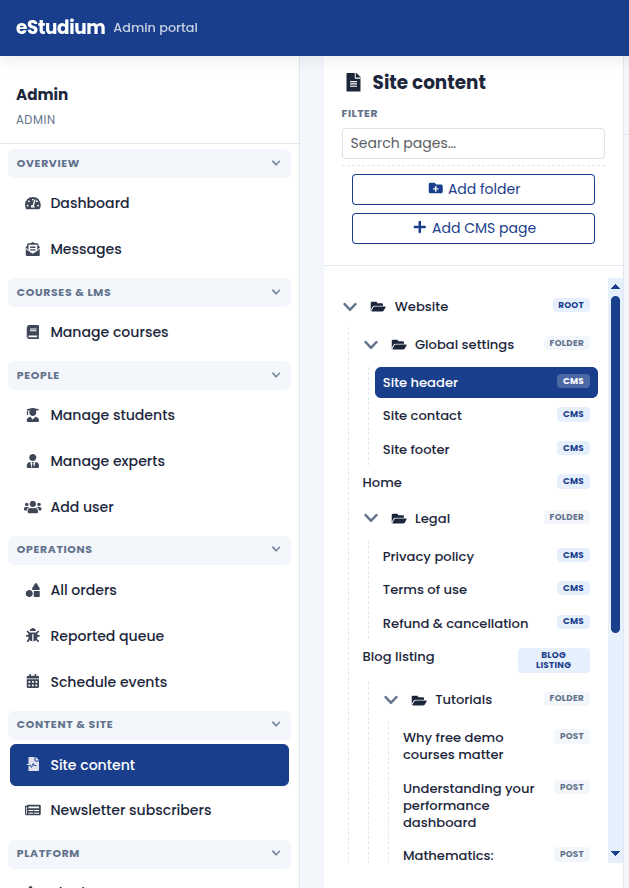The width and height of the screenshot is (629, 888).
Task: Click the Site content file icon in sidebar
Action: point(33,765)
